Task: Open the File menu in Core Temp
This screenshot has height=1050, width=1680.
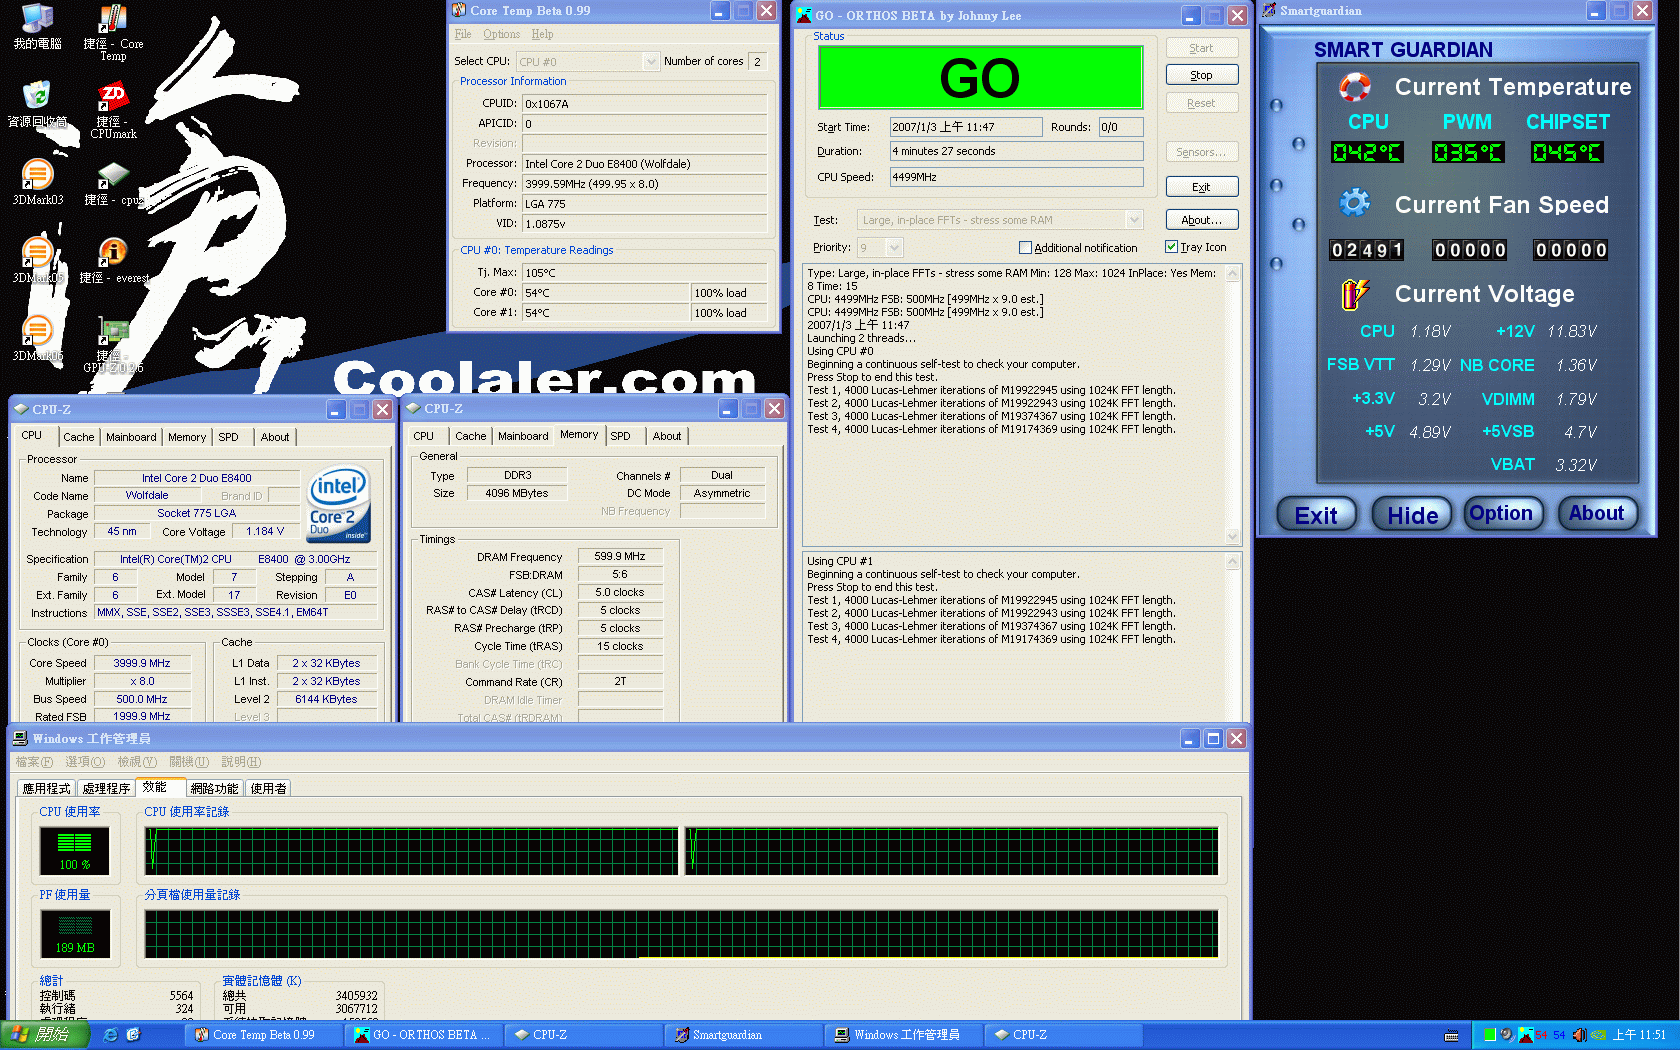Action: 463,34
